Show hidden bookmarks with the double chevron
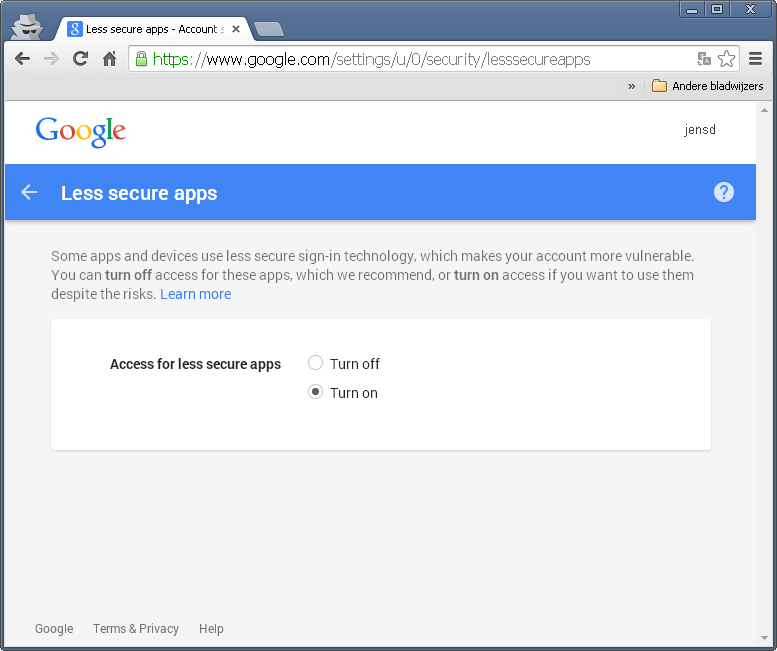The image size is (777, 651). tap(631, 86)
